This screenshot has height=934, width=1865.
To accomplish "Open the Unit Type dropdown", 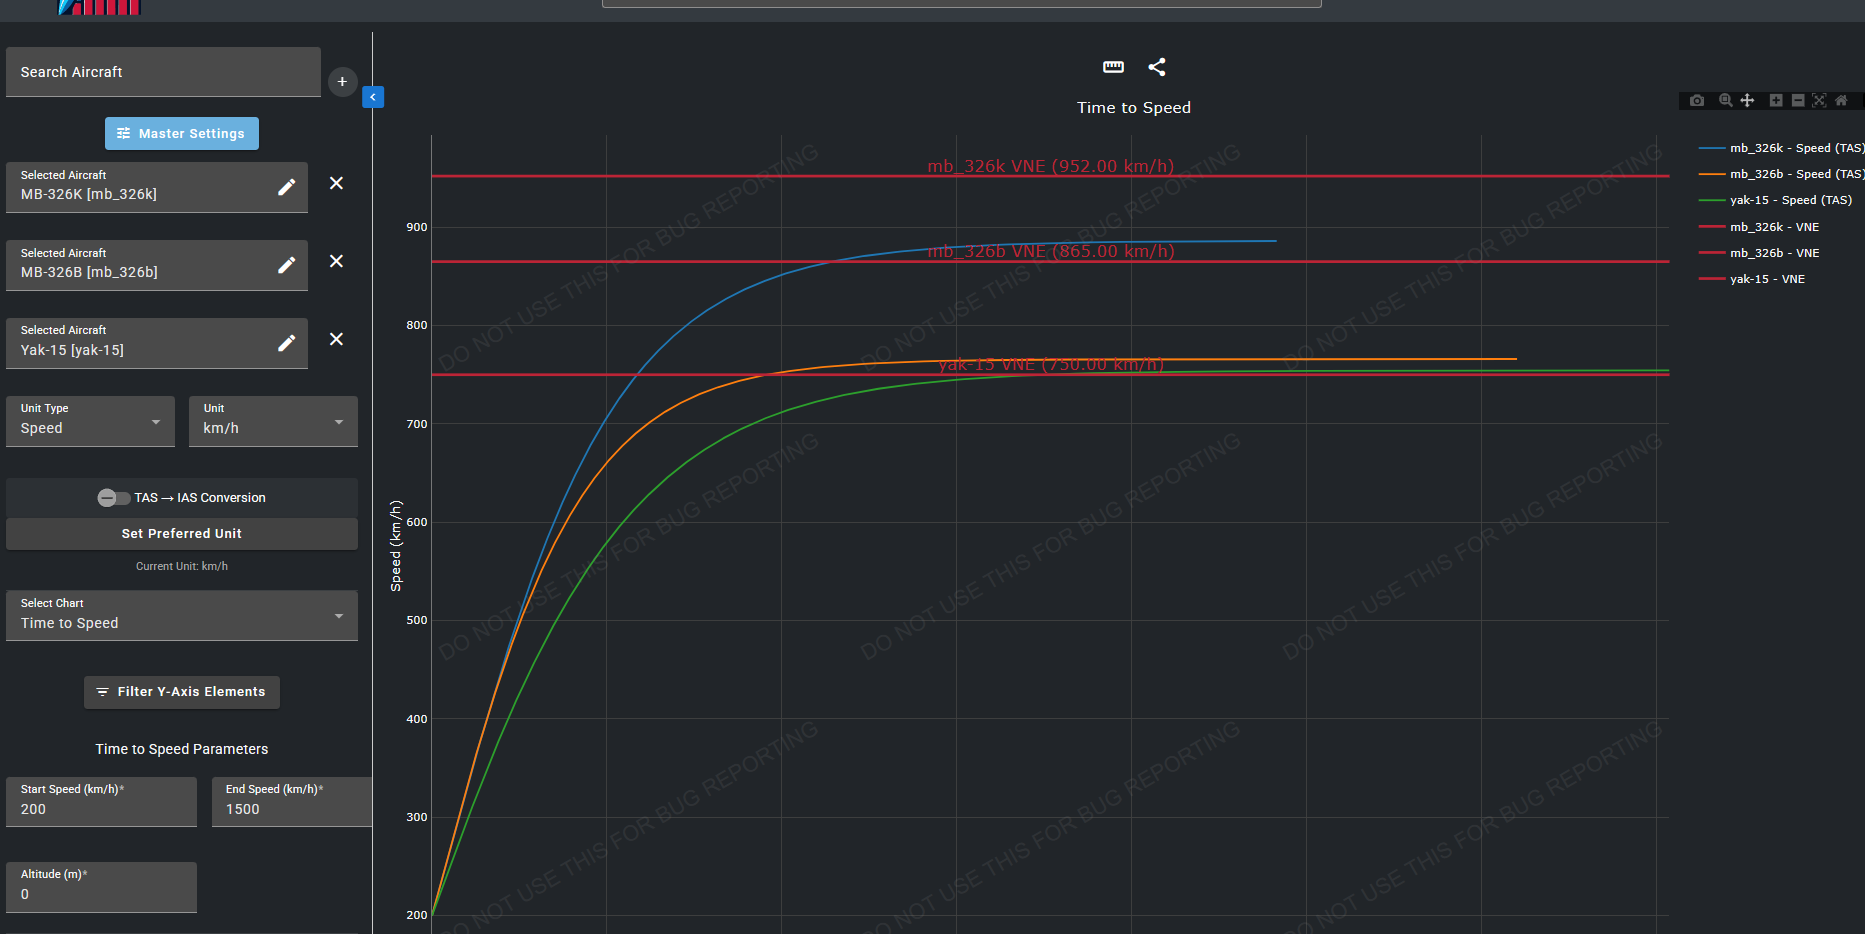I will [90, 422].
